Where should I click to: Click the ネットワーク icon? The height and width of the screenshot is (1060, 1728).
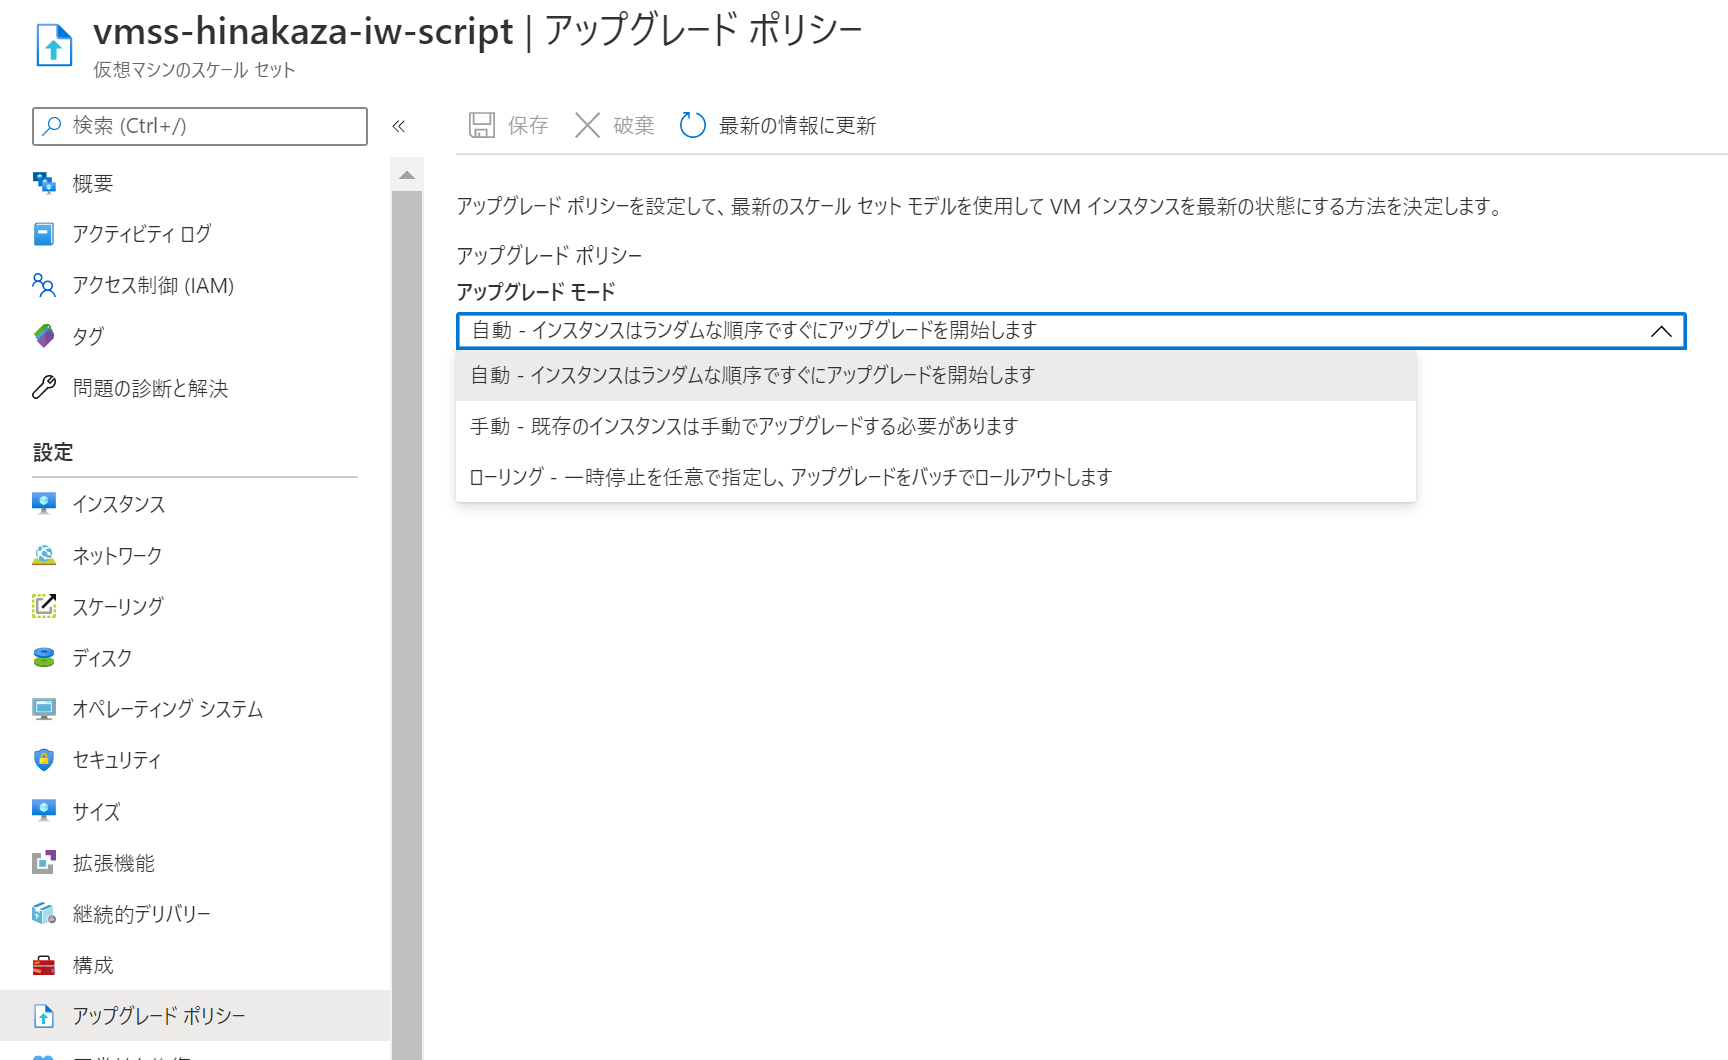point(44,555)
